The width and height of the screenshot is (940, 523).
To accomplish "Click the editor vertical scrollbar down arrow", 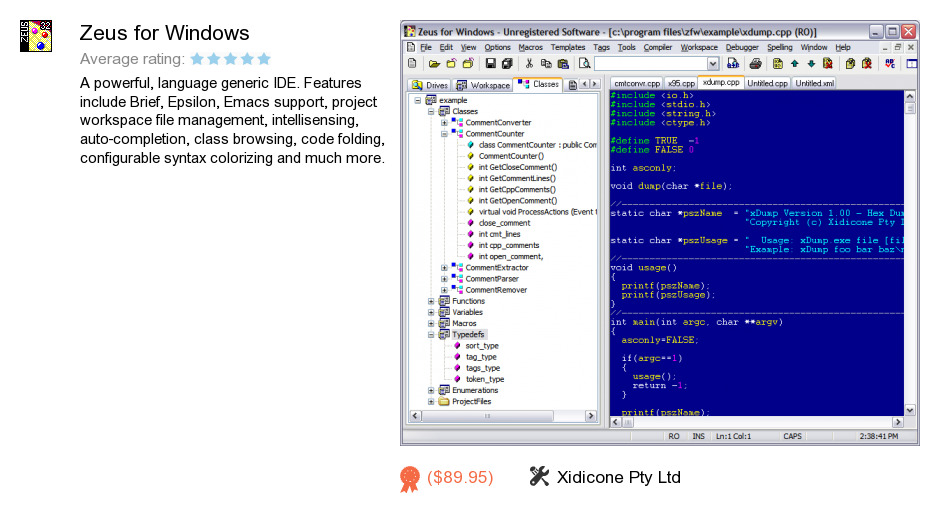I will point(909,410).
